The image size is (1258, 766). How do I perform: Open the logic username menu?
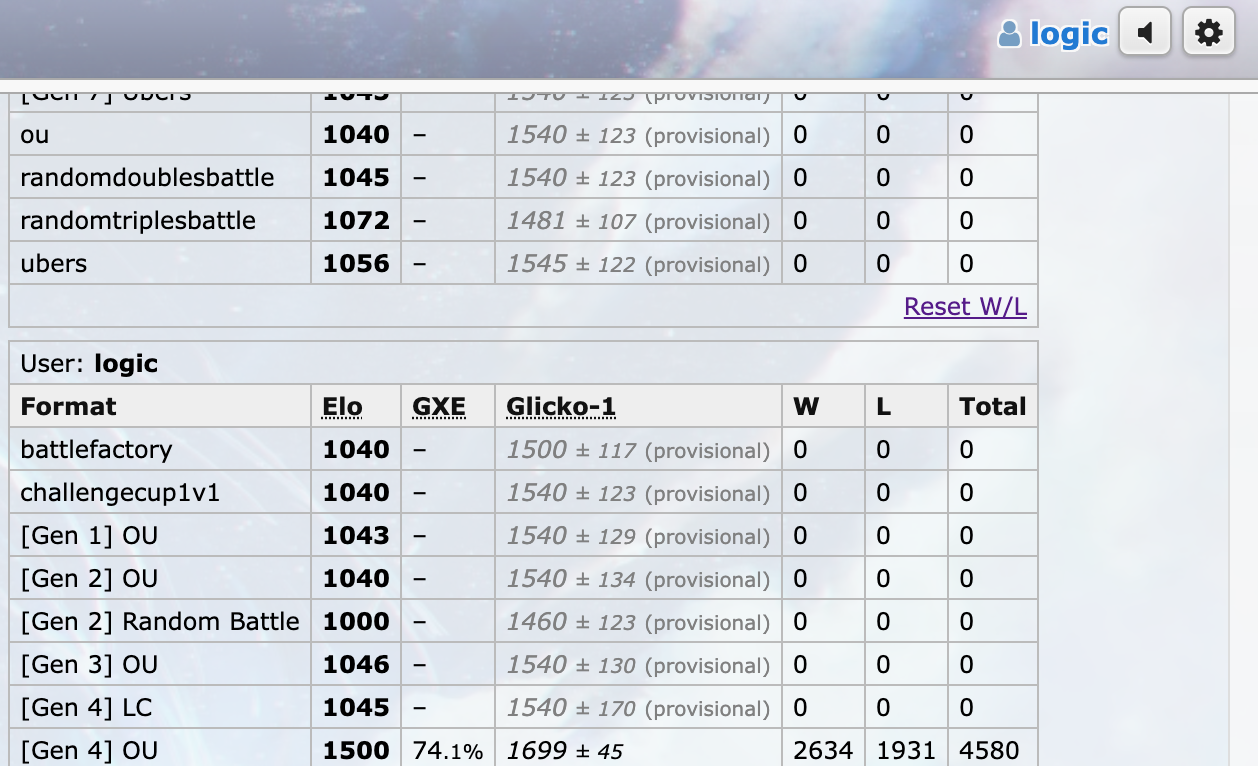coord(1069,33)
